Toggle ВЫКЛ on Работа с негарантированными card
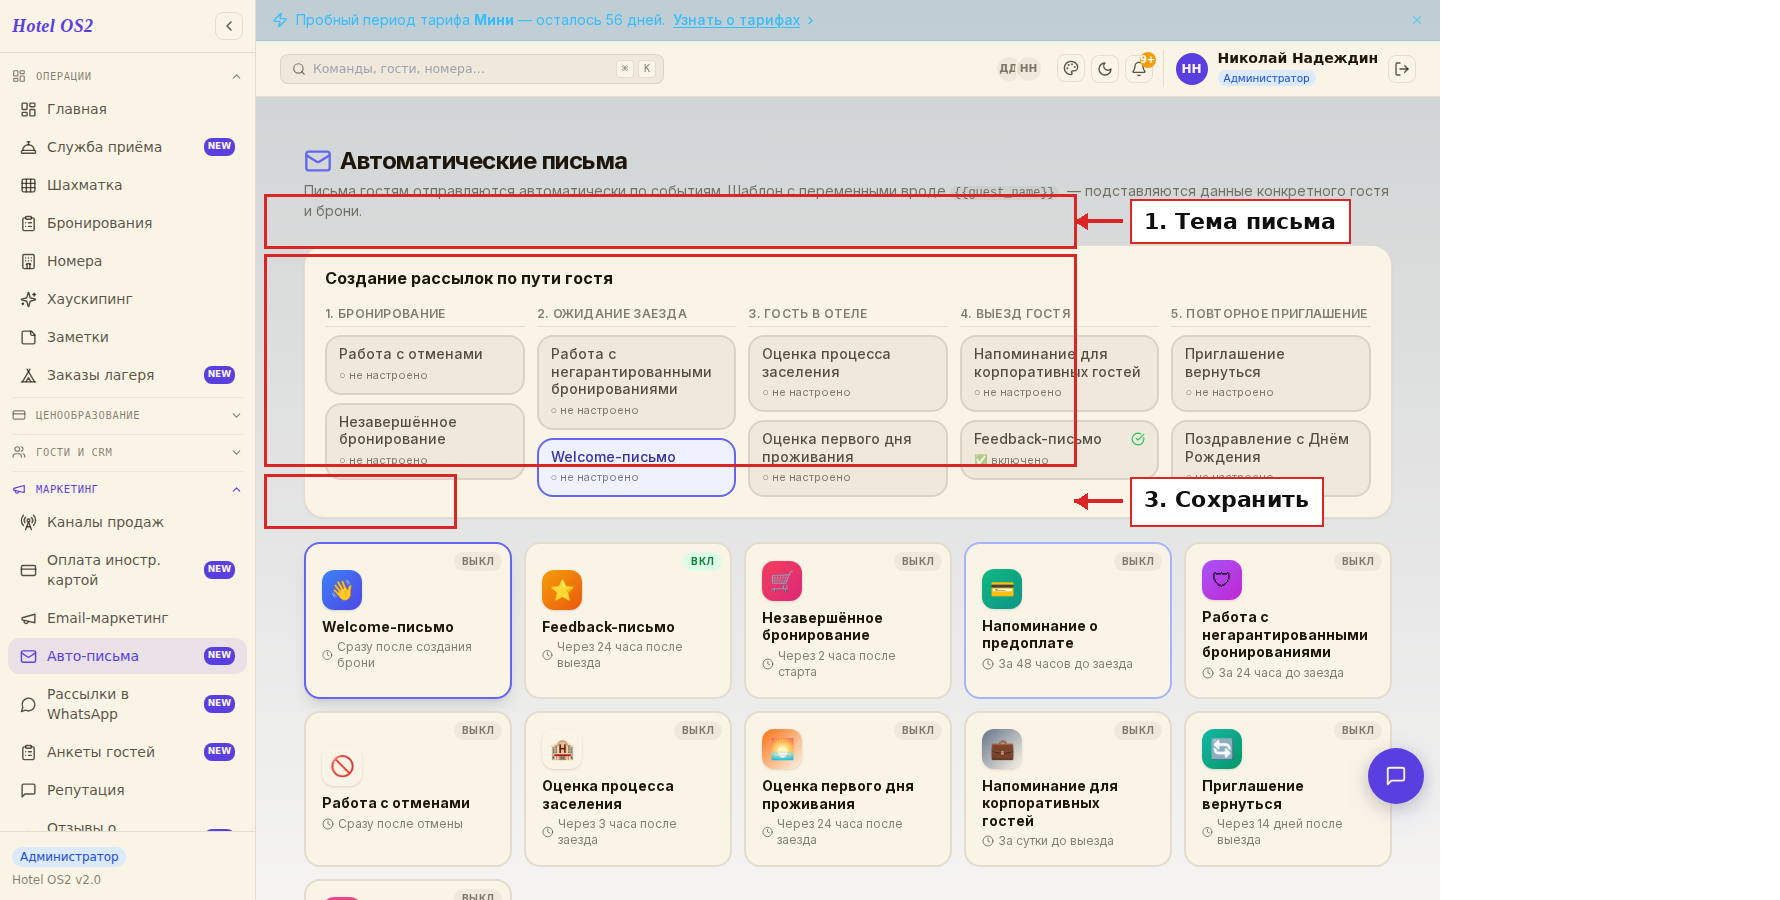The image size is (1780, 900). click(1358, 561)
